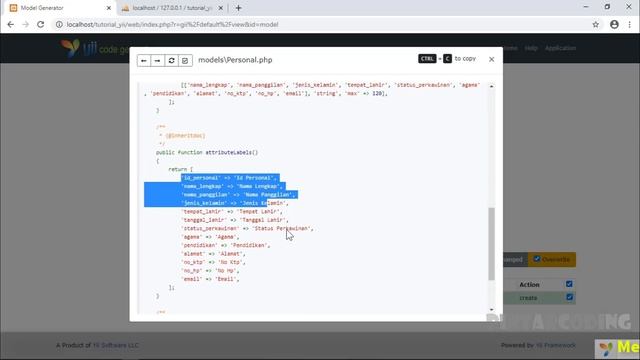Screen dimensions: 640x360
Task: Switch to Model Generator tab
Action: 59,8
